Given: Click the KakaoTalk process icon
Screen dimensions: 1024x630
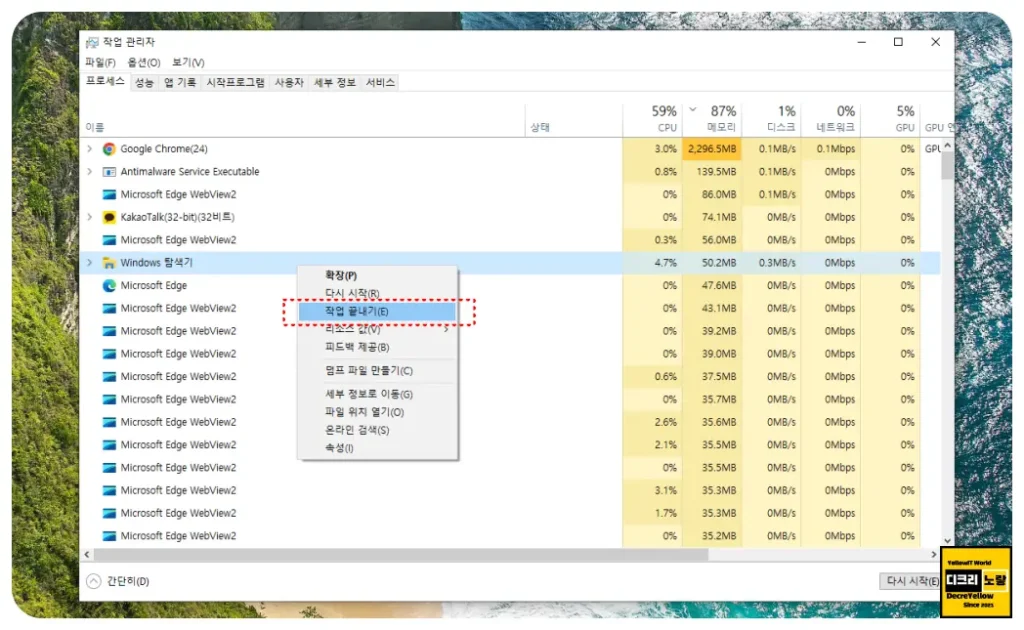Looking at the screenshot, I should click(109, 217).
